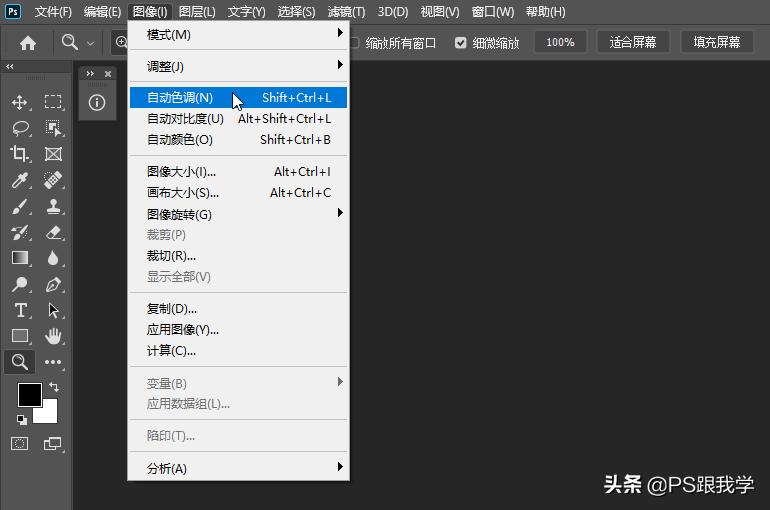Select the Rectangular Marquee tool

pos(53,102)
